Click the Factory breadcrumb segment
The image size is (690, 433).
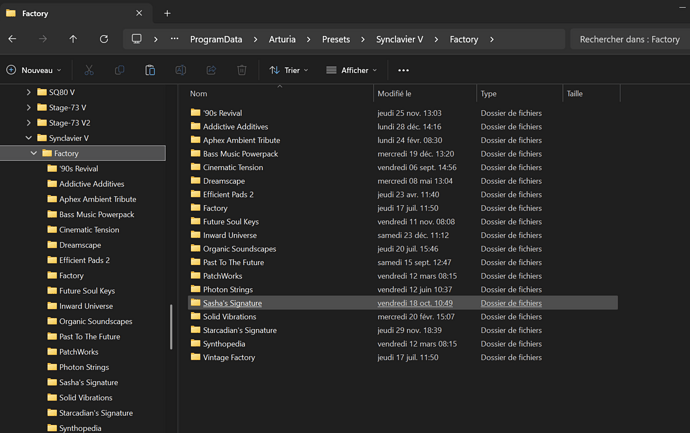point(463,39)
